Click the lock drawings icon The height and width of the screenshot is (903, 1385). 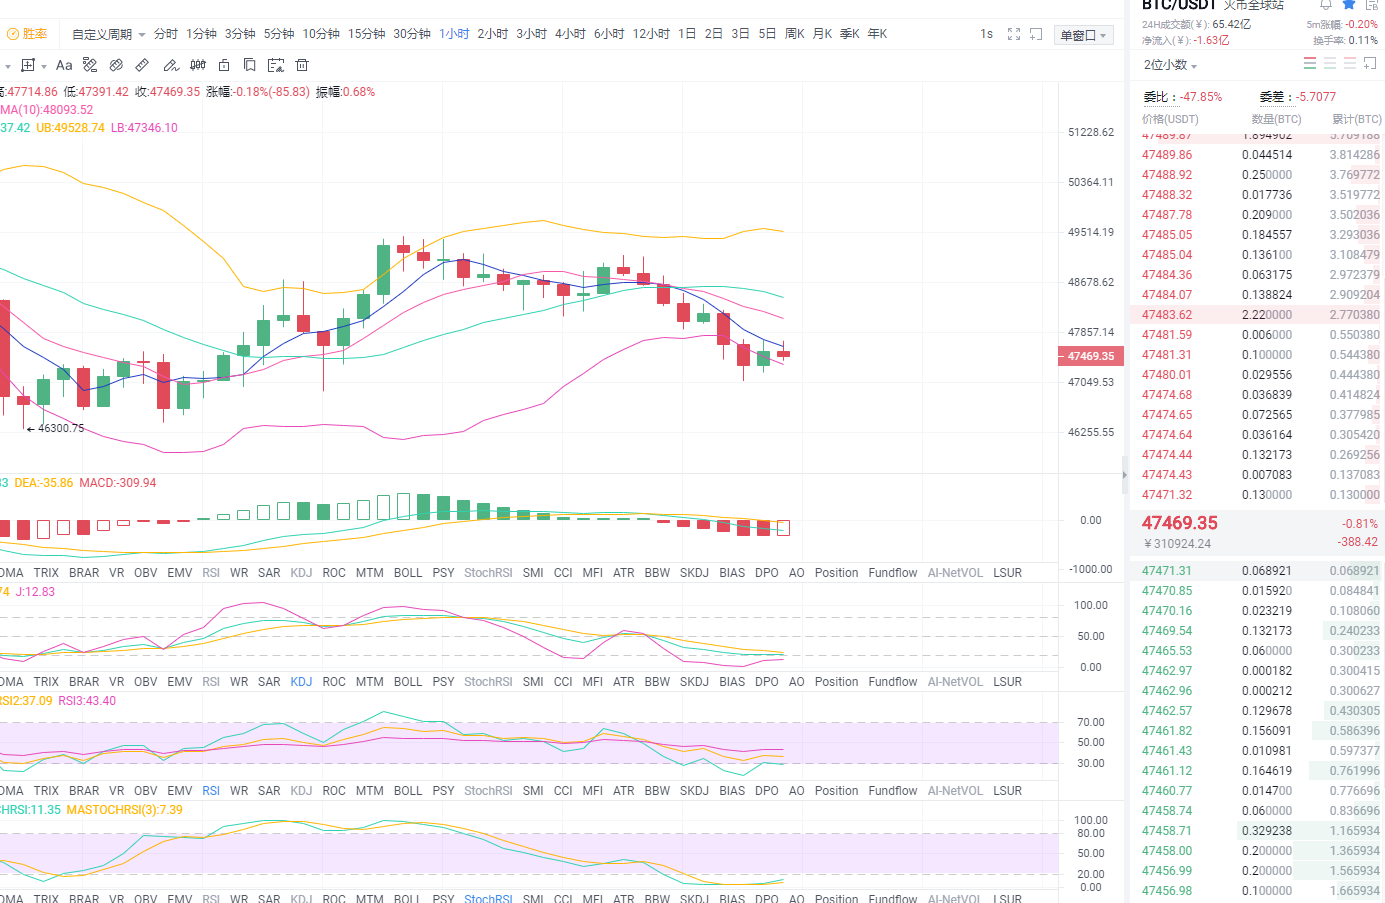[x=224, y=65]
